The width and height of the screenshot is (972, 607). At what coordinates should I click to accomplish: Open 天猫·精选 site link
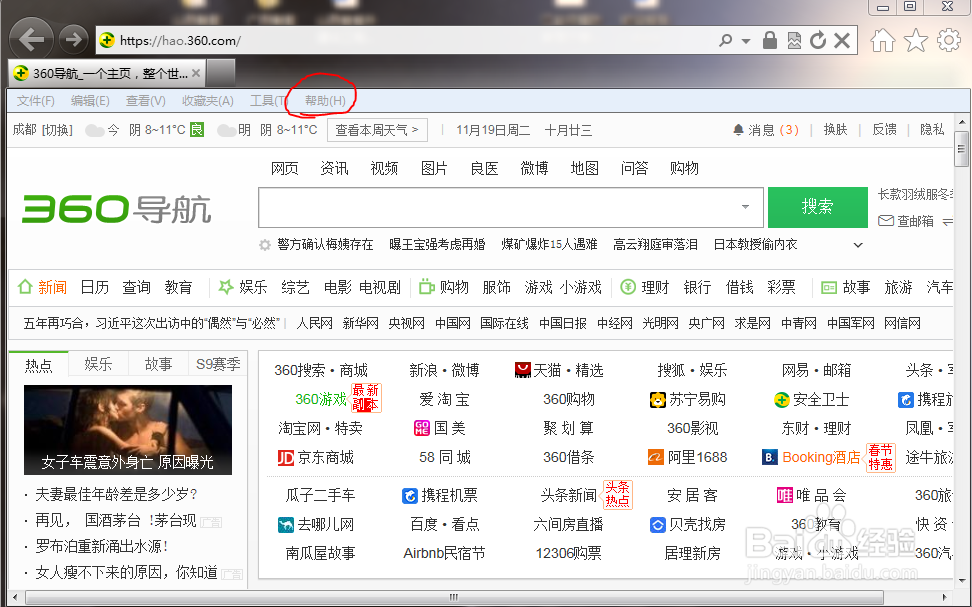pyautogui.click(x=559, y=370)
